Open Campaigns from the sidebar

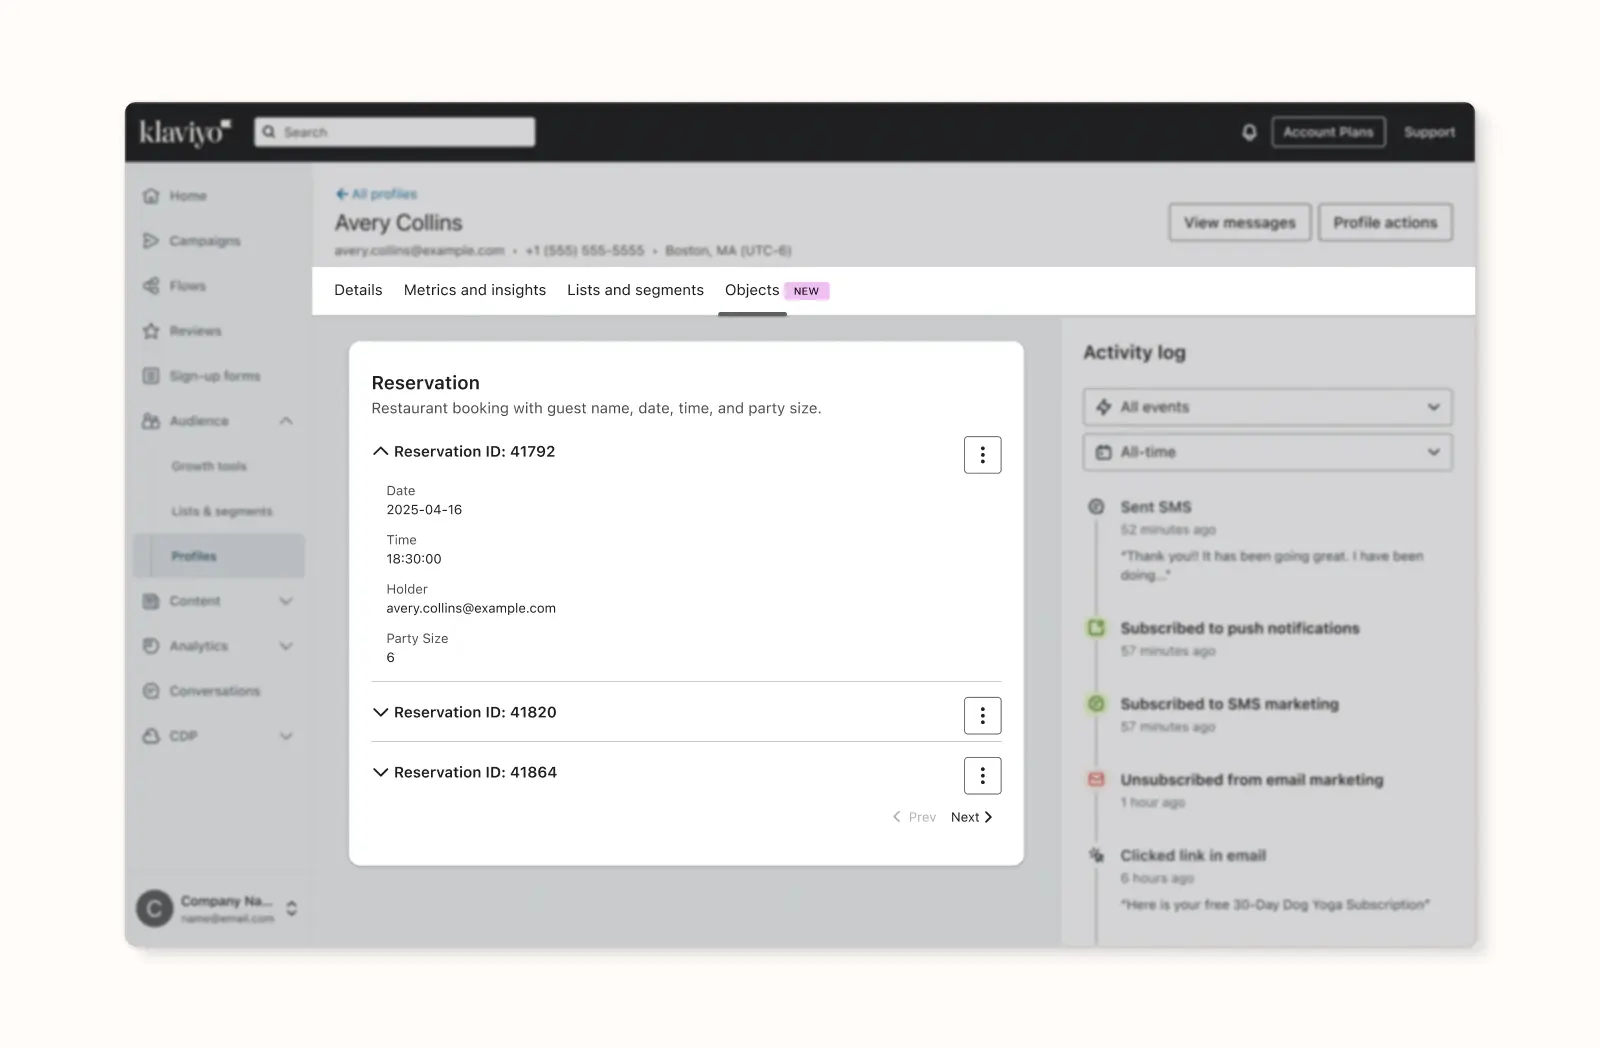point(204,241)
